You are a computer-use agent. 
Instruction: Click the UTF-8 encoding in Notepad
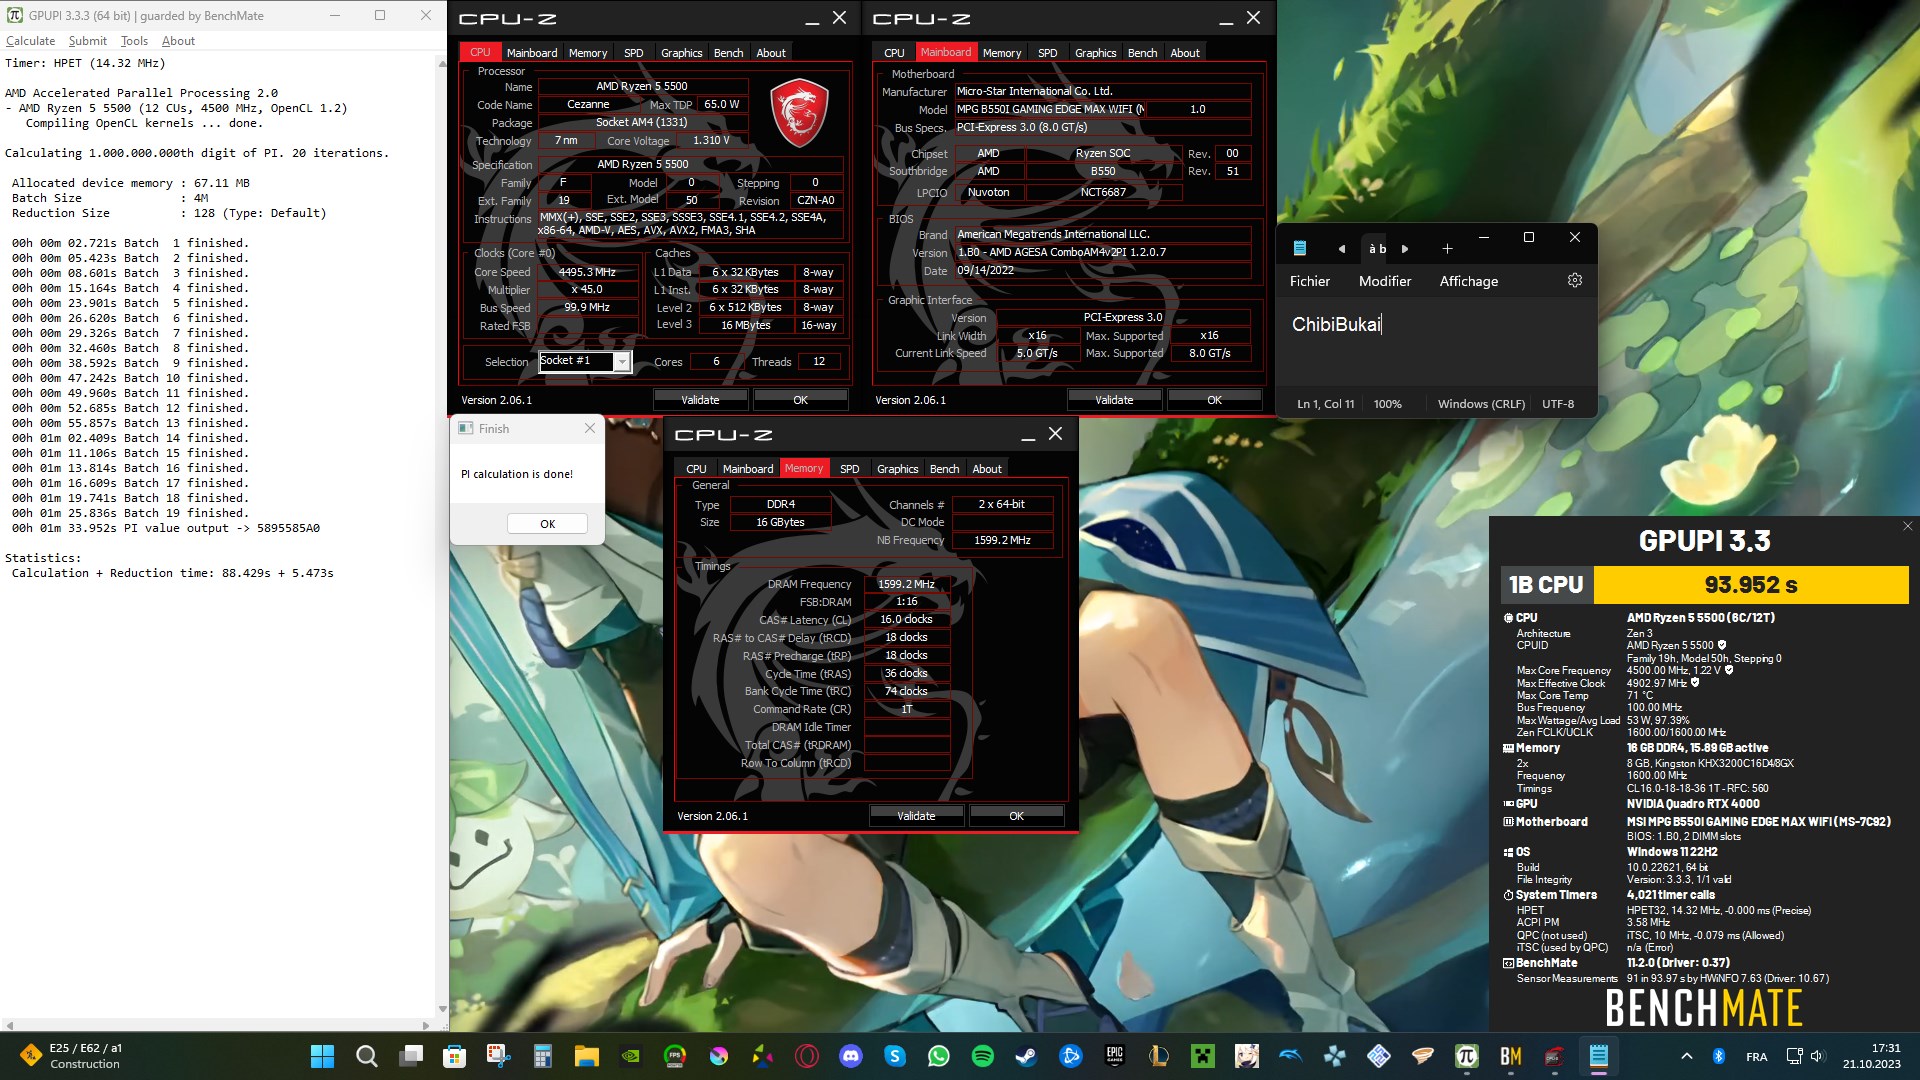tap(1558, 404)
